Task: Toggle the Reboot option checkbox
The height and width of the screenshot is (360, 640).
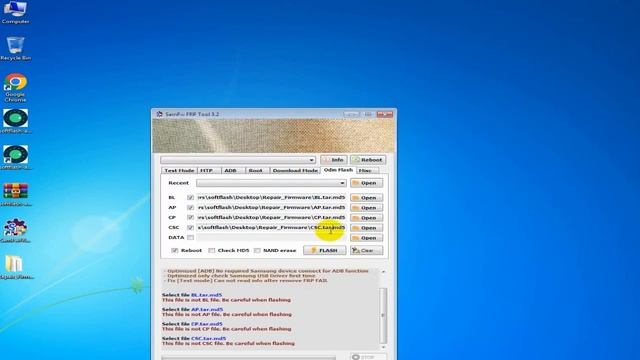Action: 175,250
